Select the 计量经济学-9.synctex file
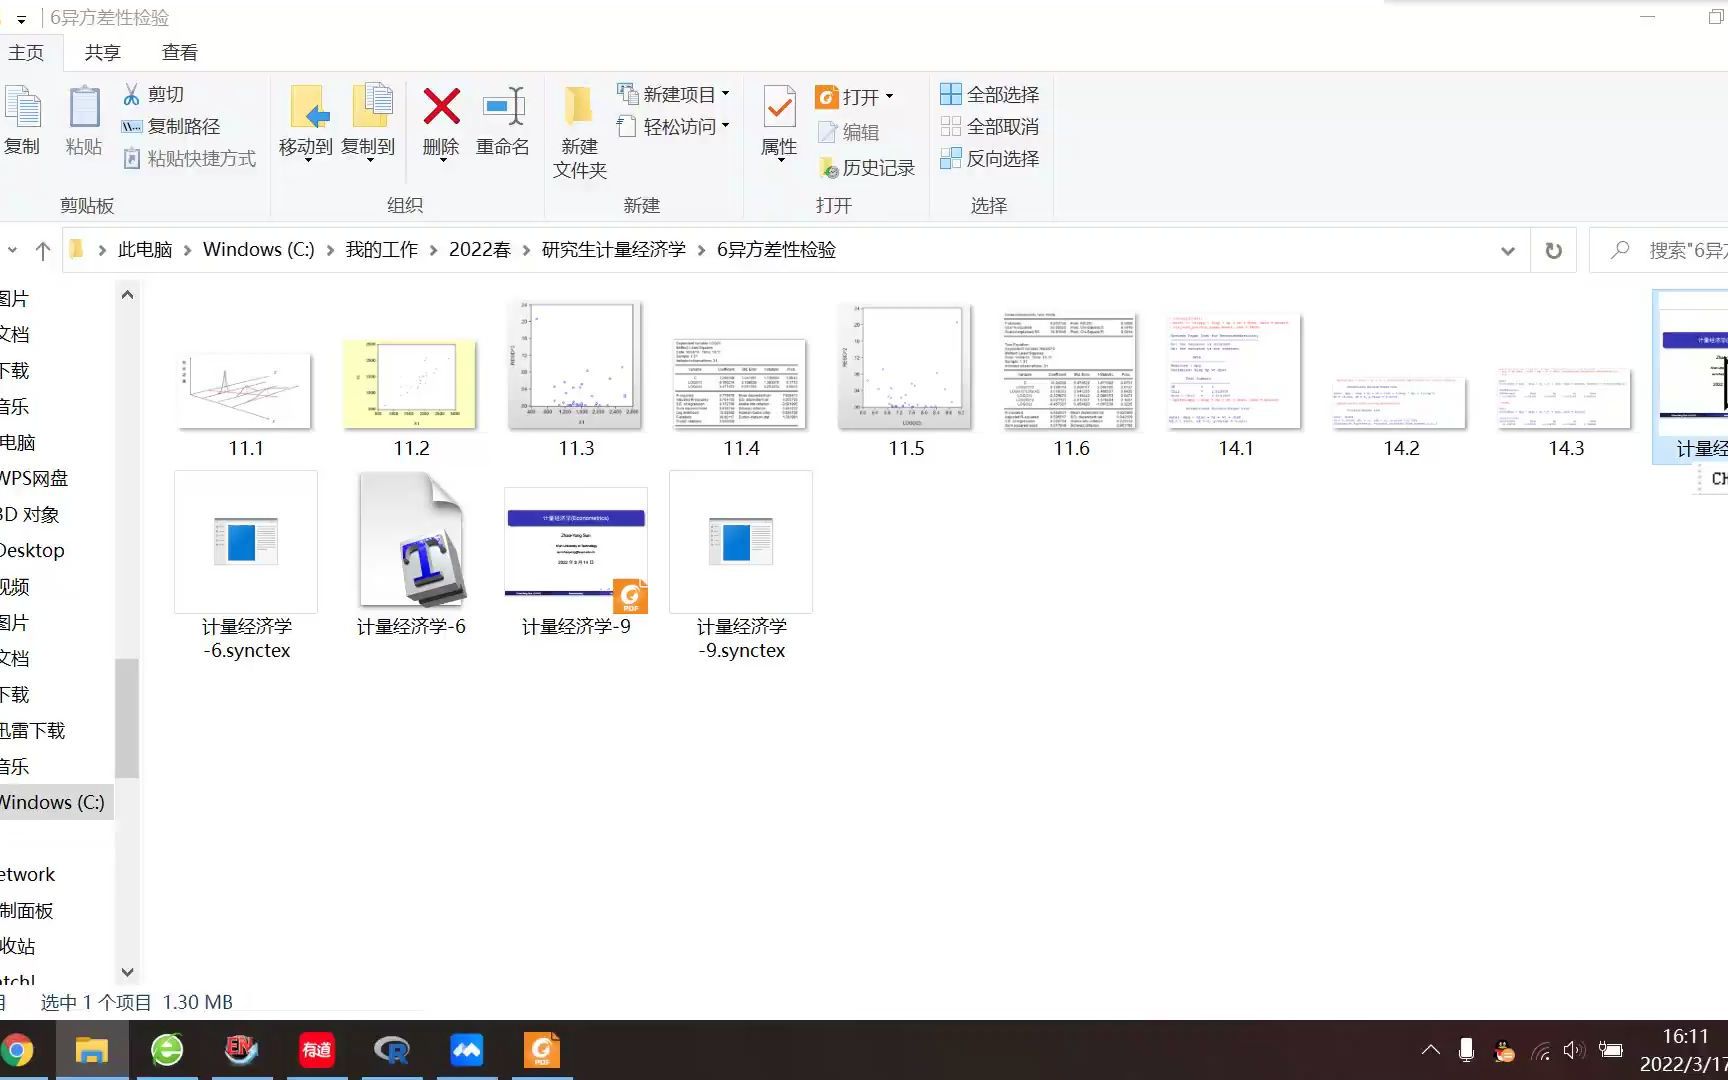The image size is (1728, 1080). coord(741,565)
